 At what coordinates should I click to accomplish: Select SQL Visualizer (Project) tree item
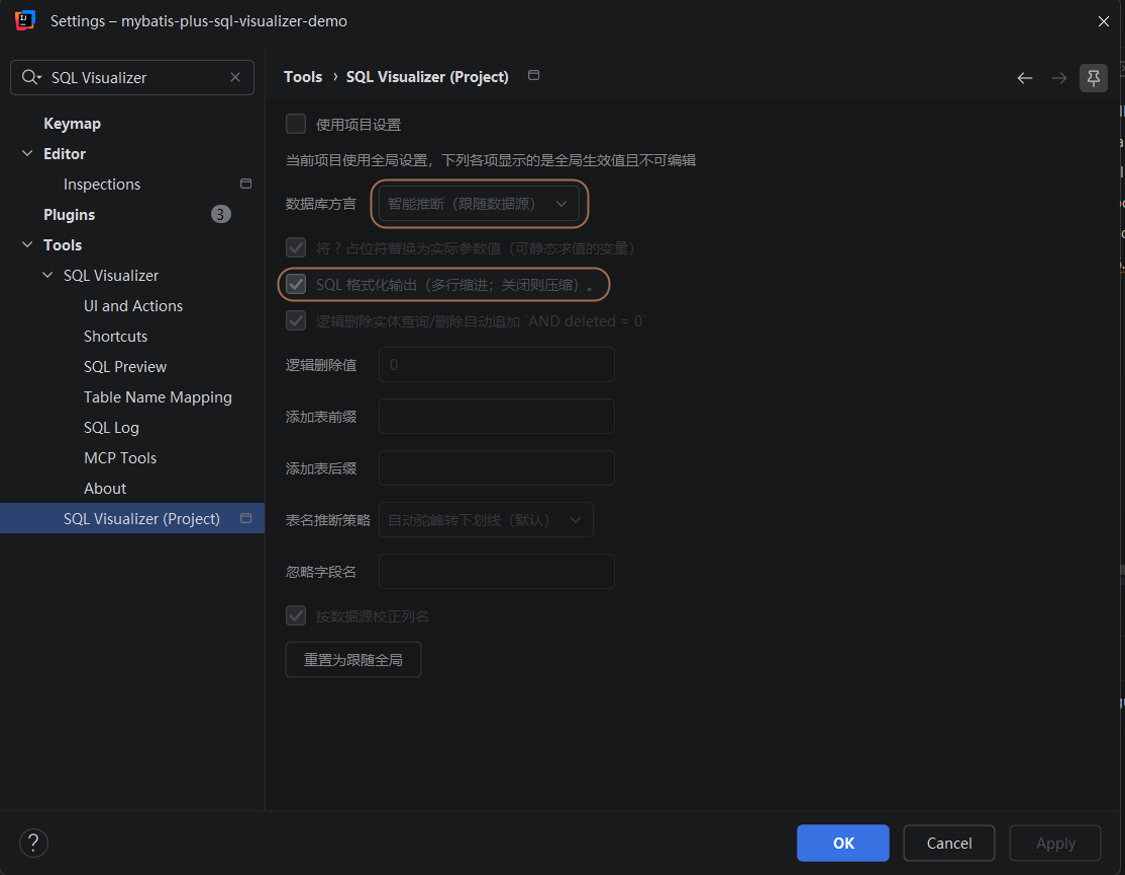coord(132,518)
